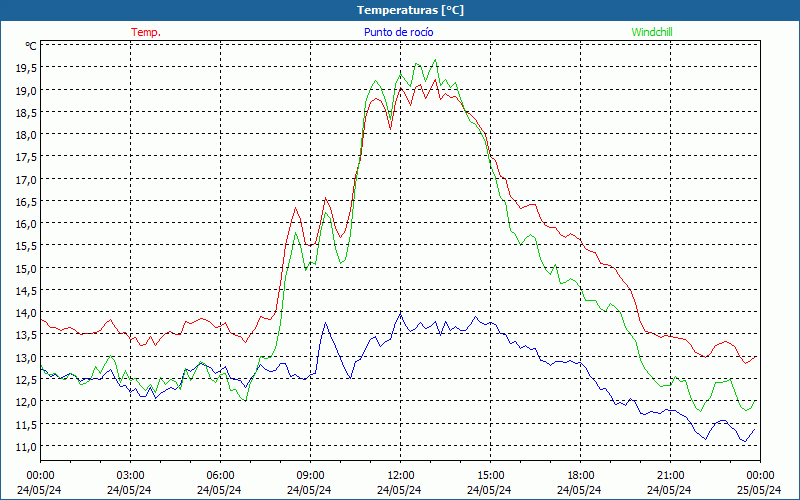Click the 24/05/24 date under 12:00
The image size is (800, 500).
(399, 490)
